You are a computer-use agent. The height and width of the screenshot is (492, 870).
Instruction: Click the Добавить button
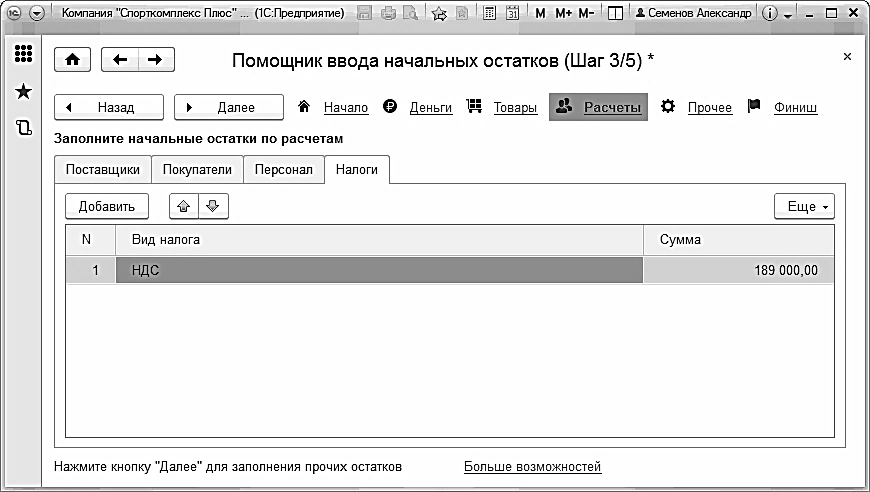pos(107,206)
